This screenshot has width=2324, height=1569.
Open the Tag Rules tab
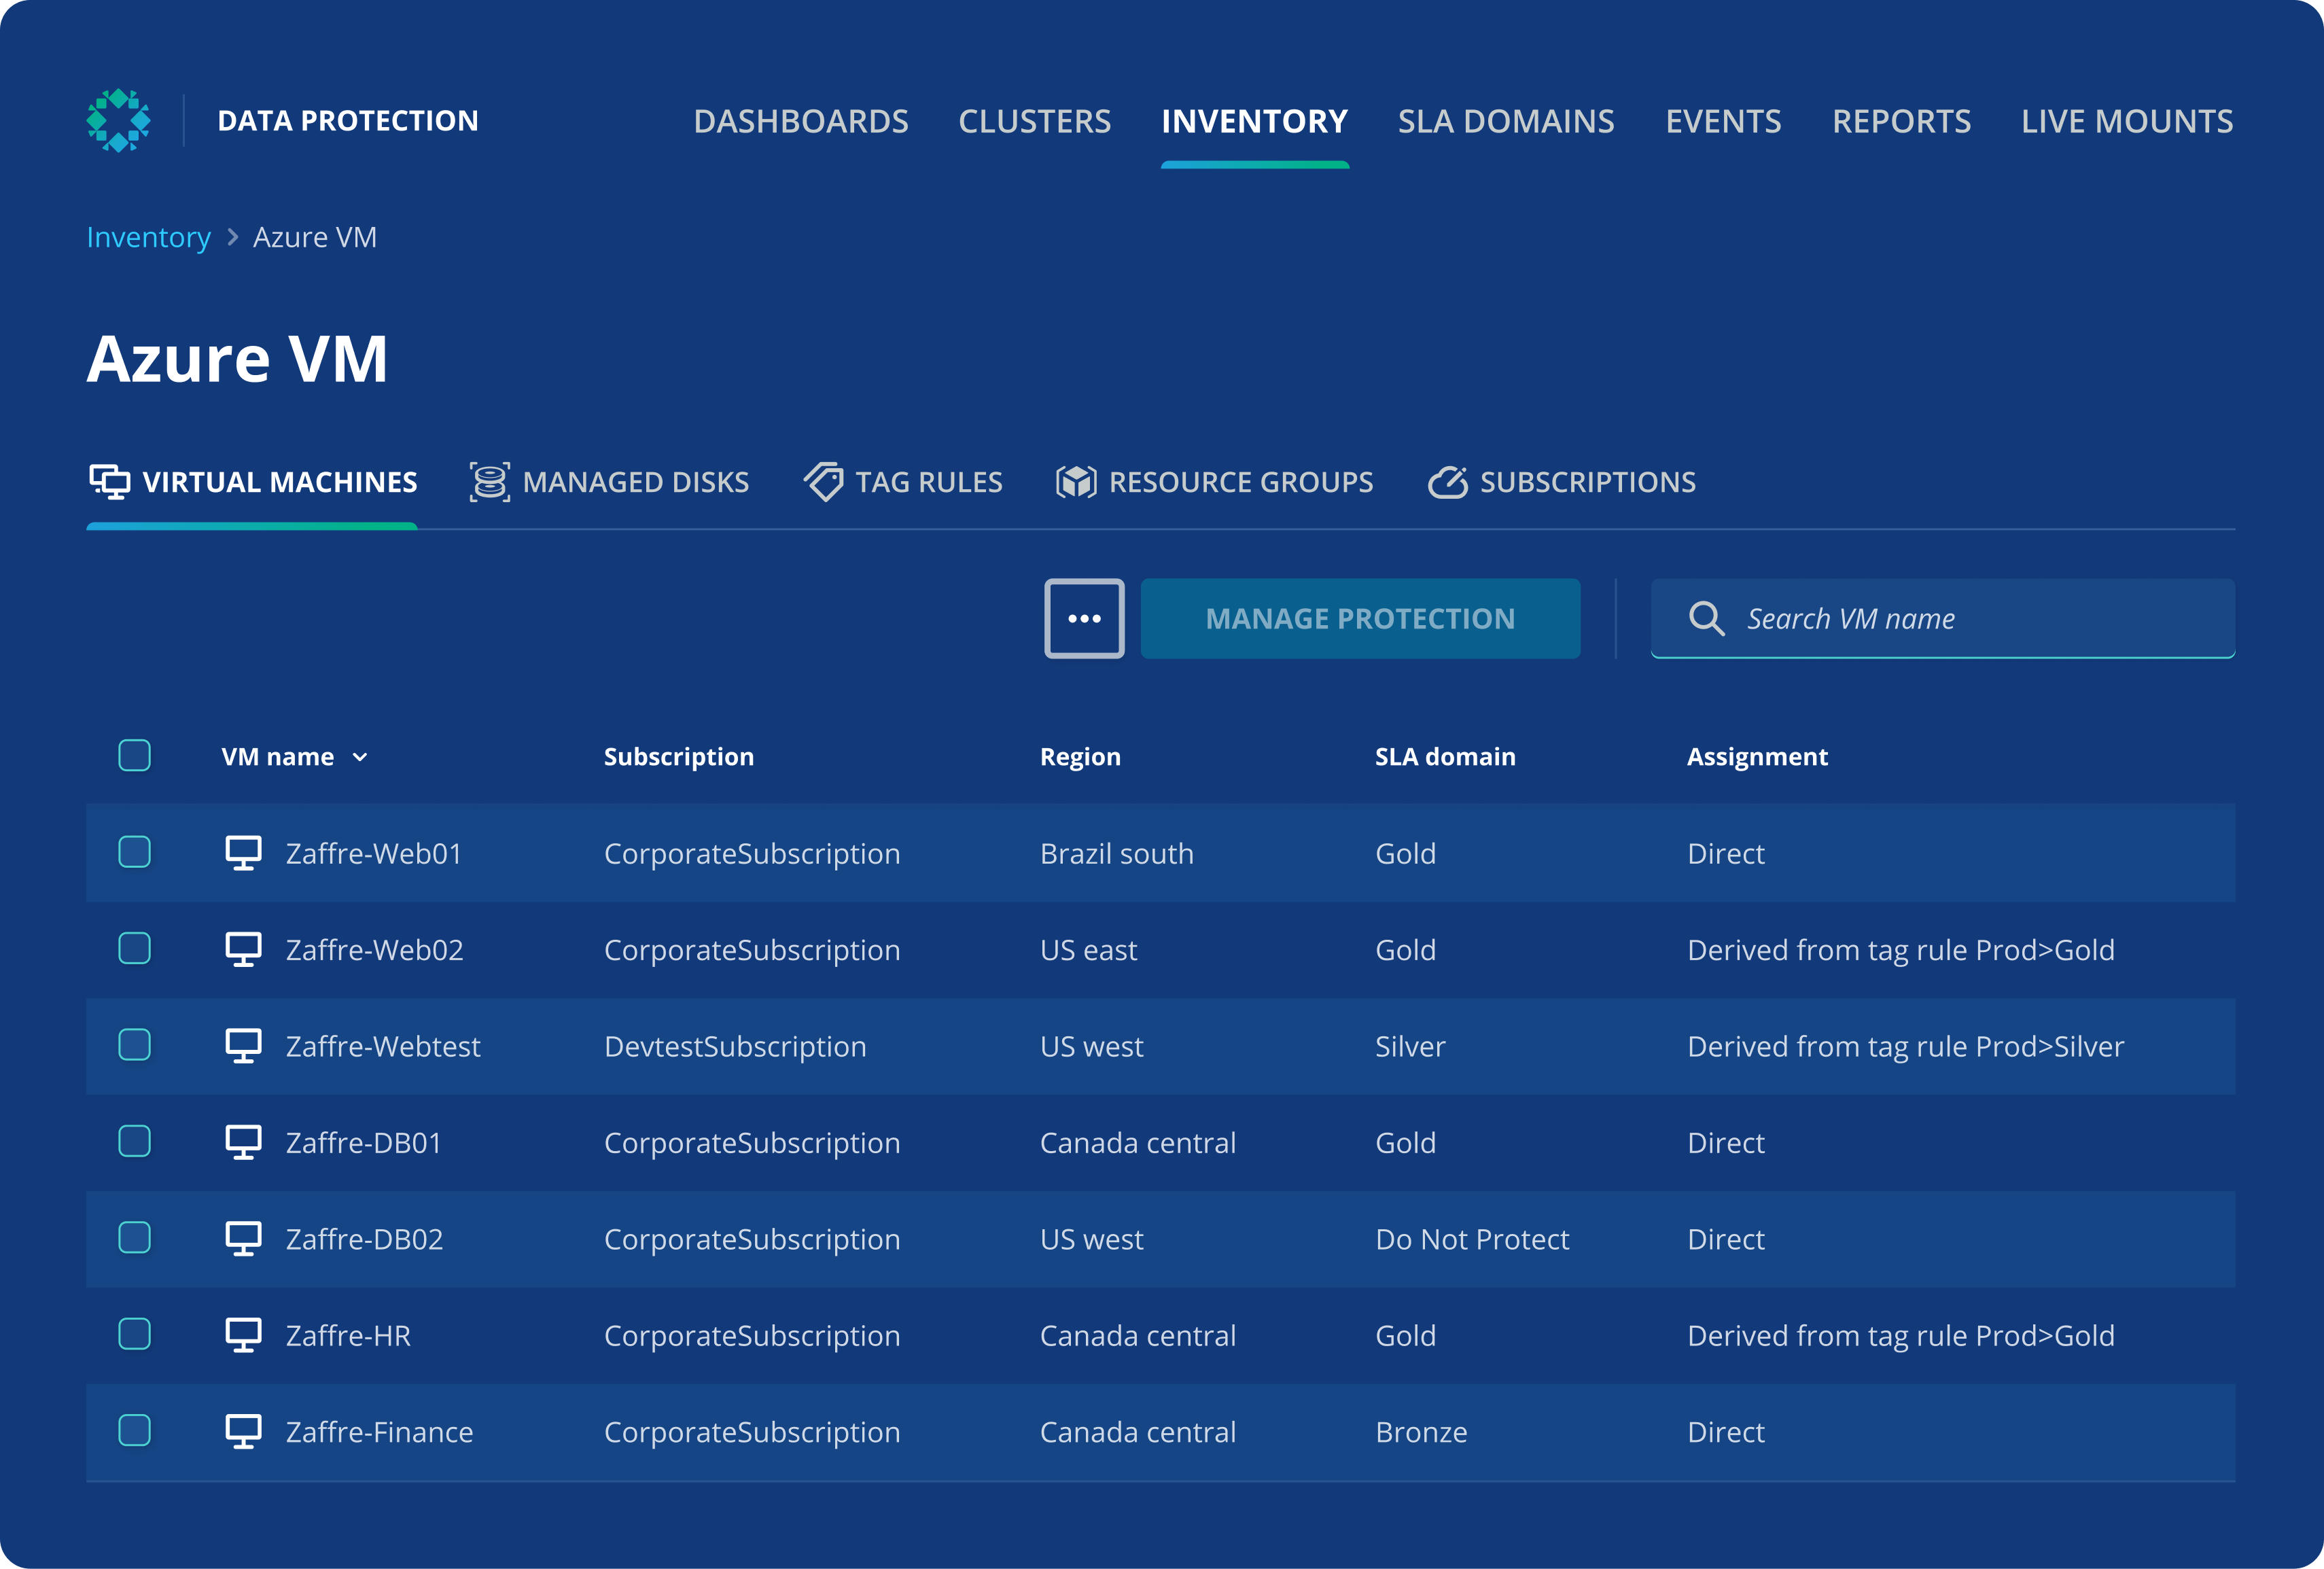point(903,482)
